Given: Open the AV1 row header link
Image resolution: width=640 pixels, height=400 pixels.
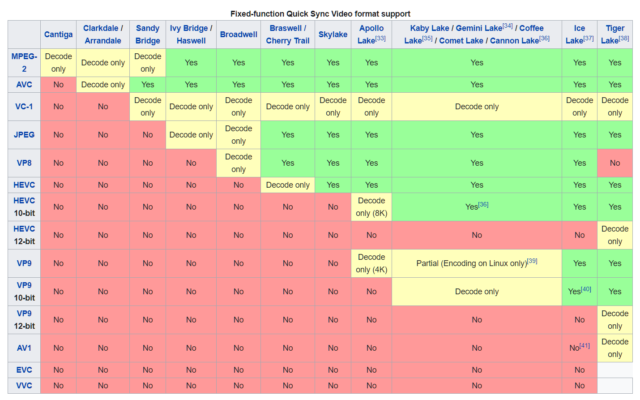Looking at the screenshot, I should (24, 348).
